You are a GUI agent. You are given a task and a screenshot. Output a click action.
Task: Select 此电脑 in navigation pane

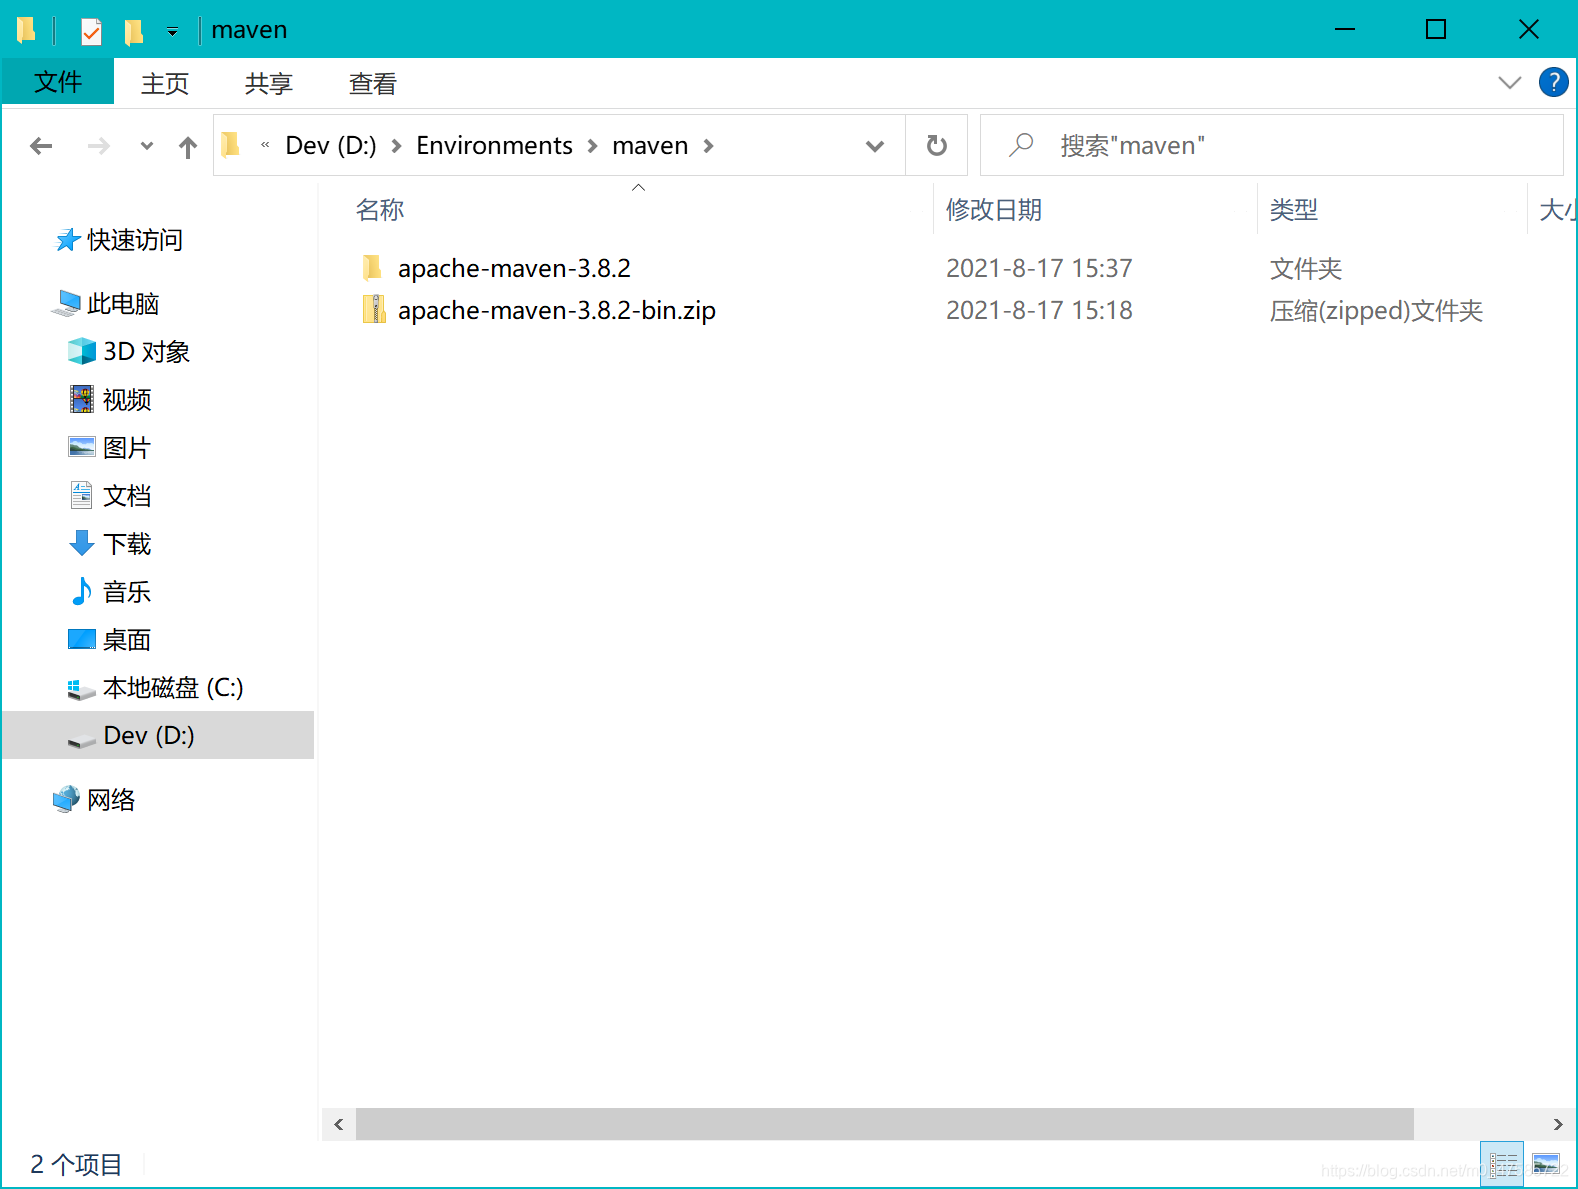tap(123, 304)
